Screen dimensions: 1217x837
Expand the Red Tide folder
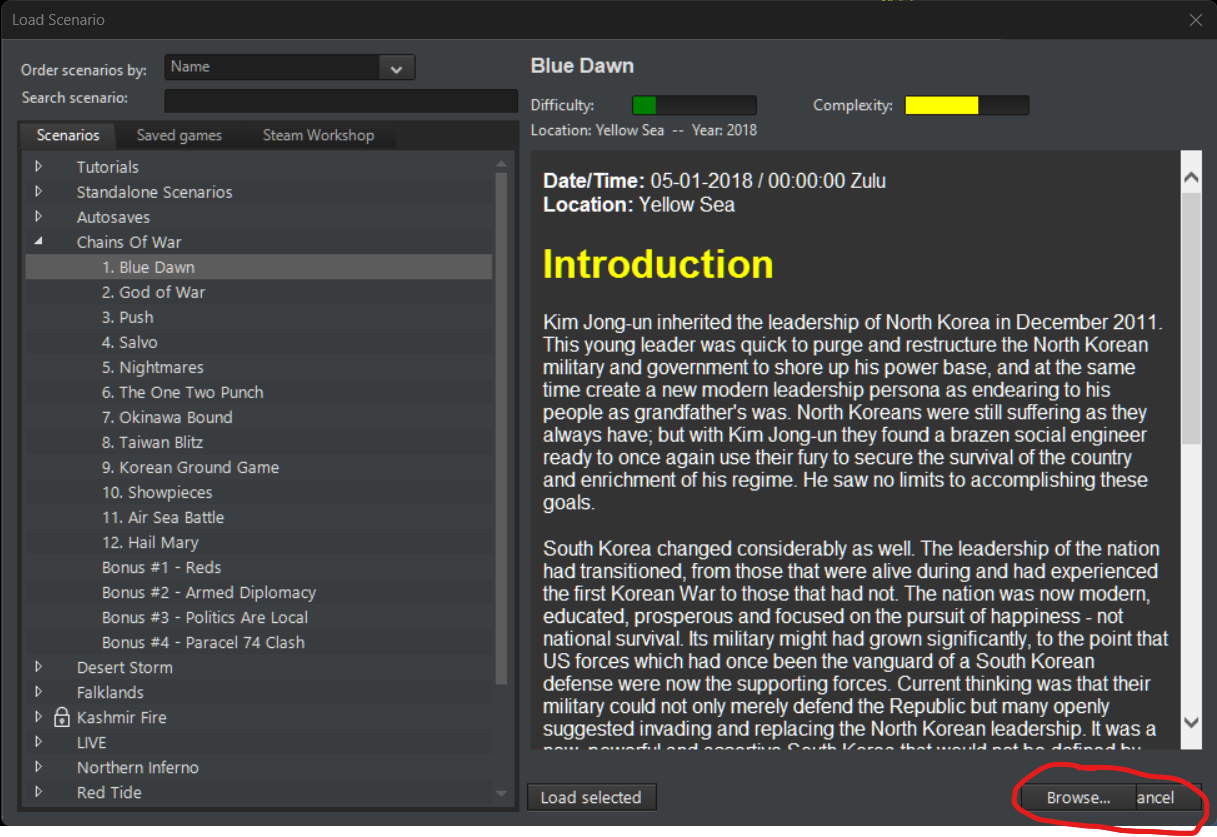(39, 791)
